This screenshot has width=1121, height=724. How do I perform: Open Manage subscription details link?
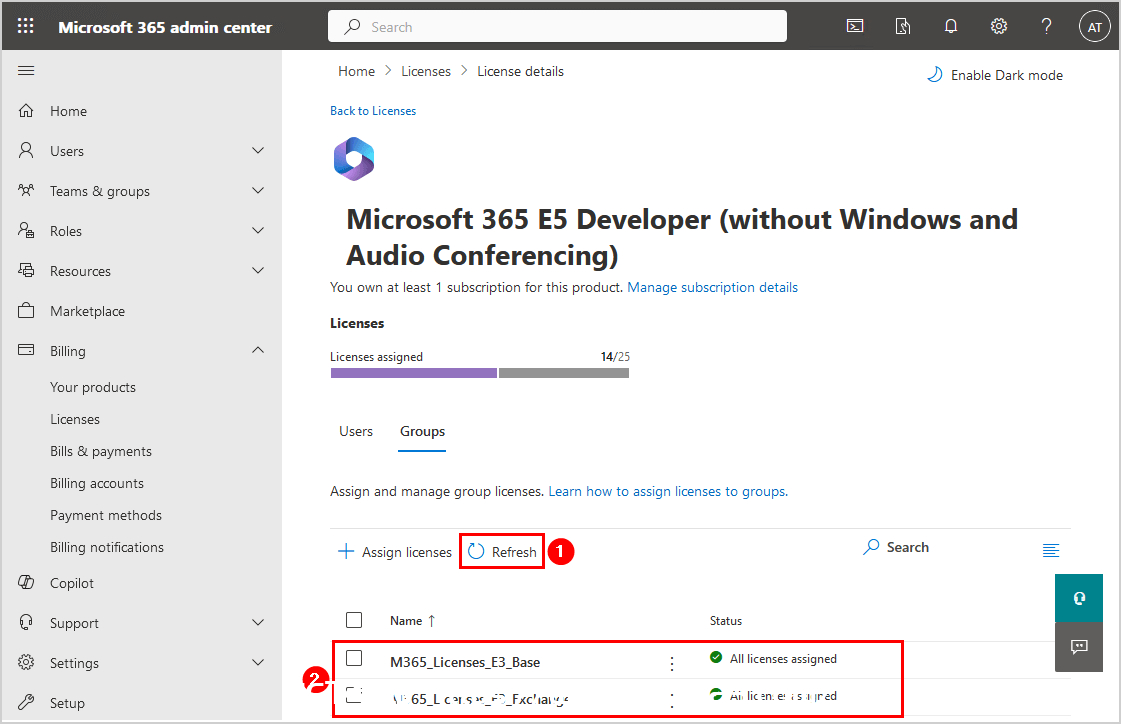coord(713,287)
